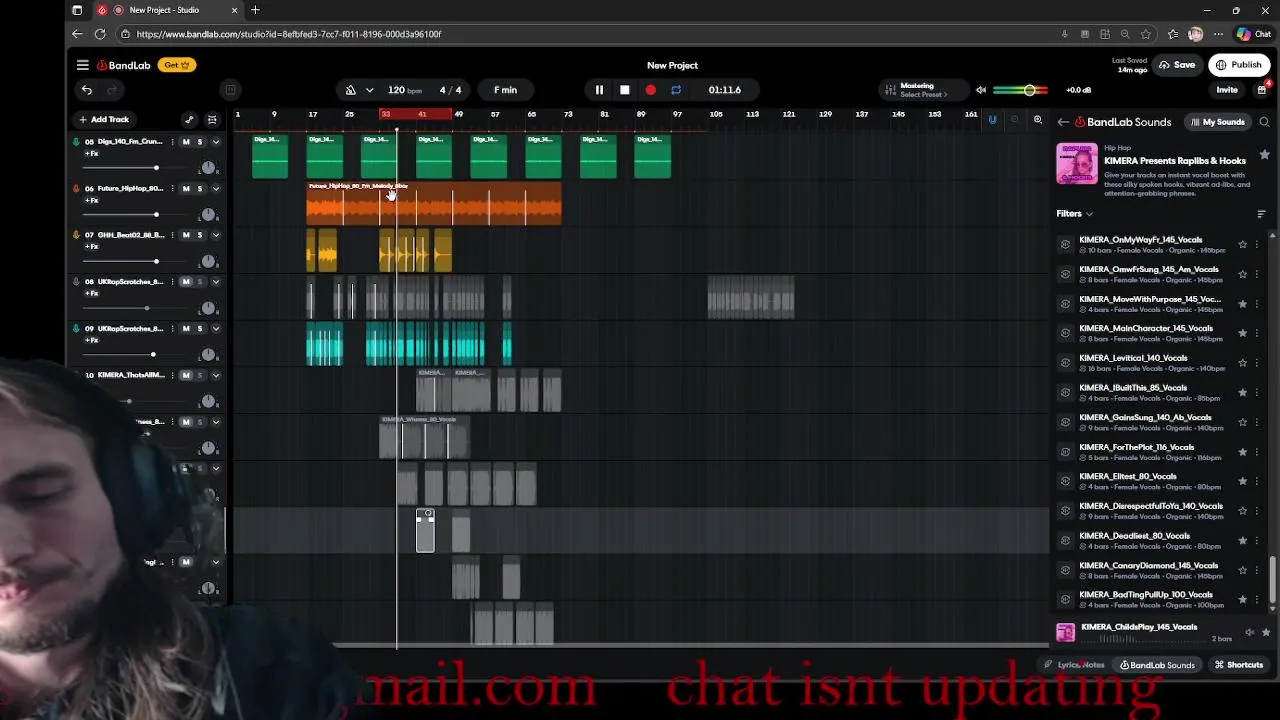Viewport: 1280px width, 720px height.
Task: Click the zoom out magnifier icon
Action: click(1015, 120)
